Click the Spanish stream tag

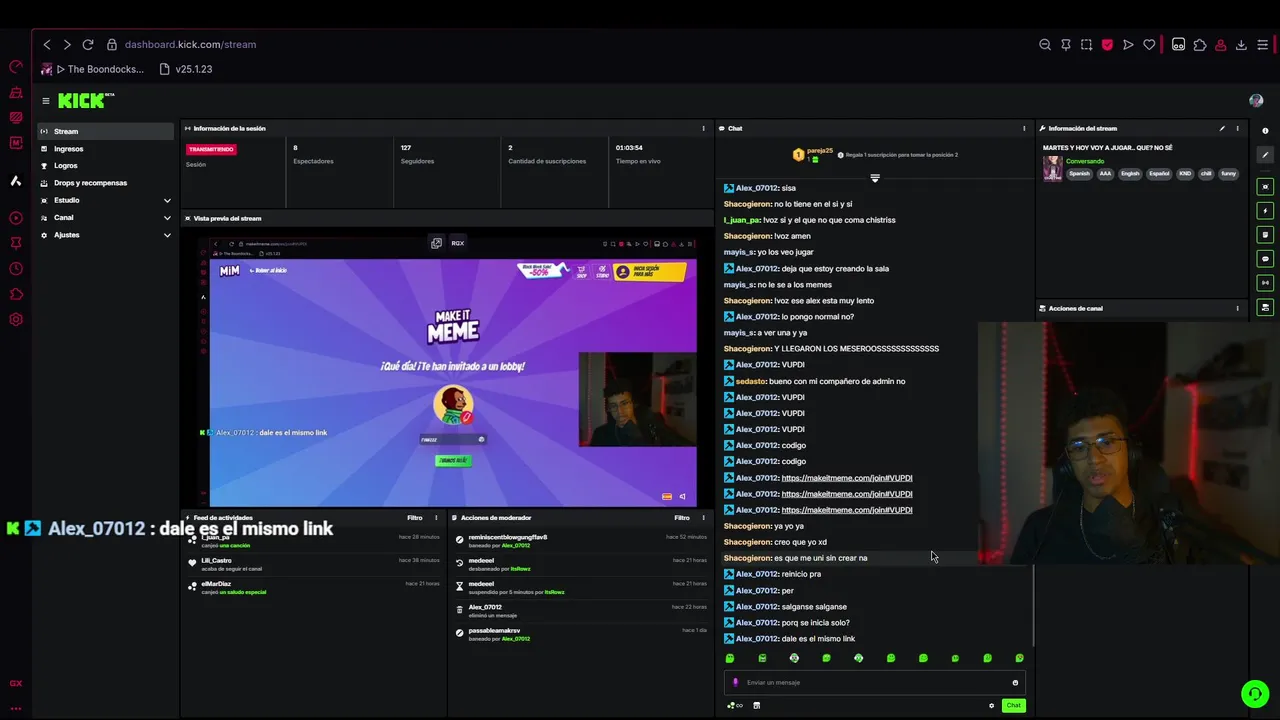pyautogui.click(x=1079, y=173)
